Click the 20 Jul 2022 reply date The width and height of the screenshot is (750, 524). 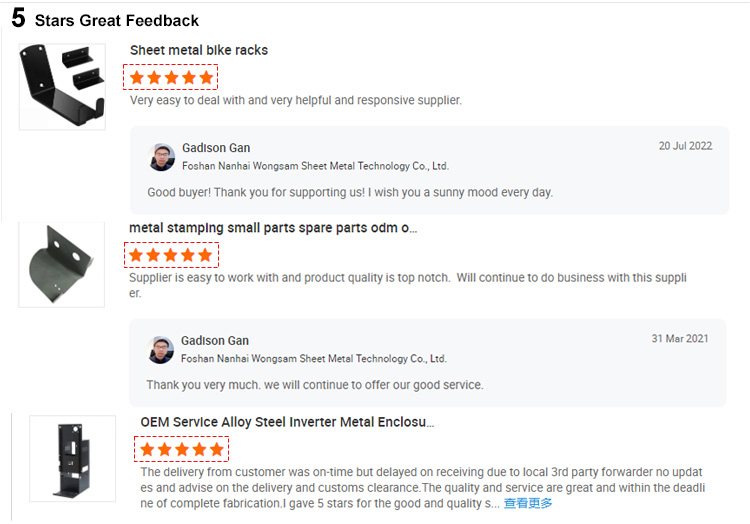point(685,146)
